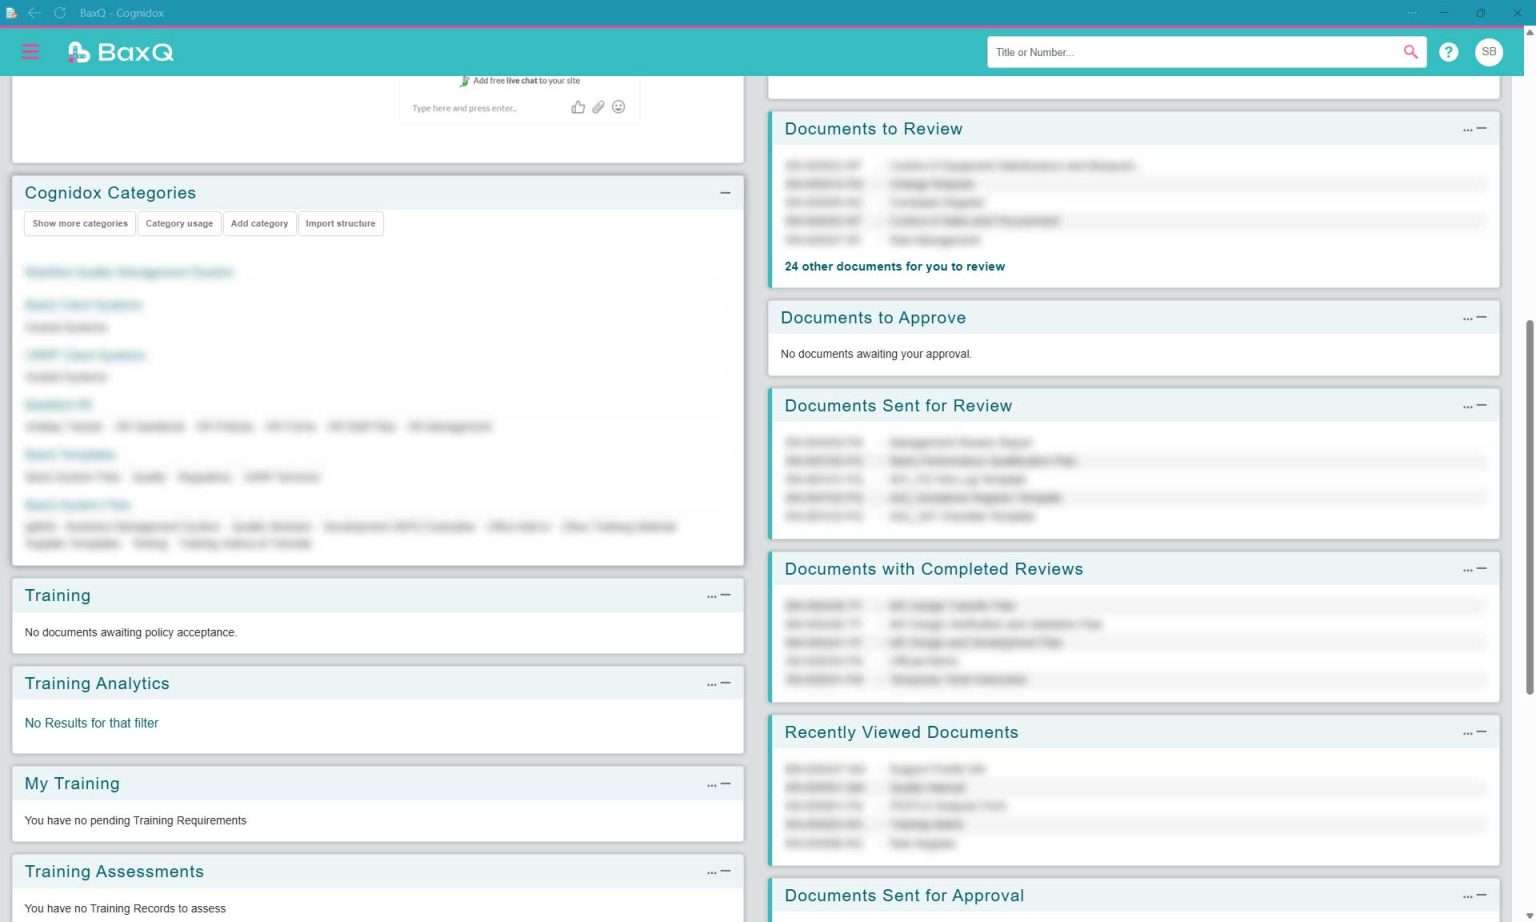Viewport: 1536px width, 922px height.
Task: Click the search magnifier icon
Action: click(1410, 52)
